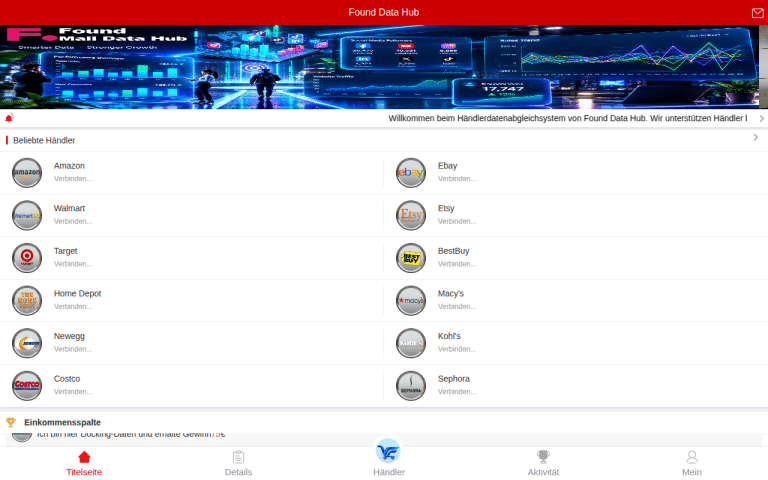
Task: Open the Amazon merchant logo
Action: click(27, 173)
